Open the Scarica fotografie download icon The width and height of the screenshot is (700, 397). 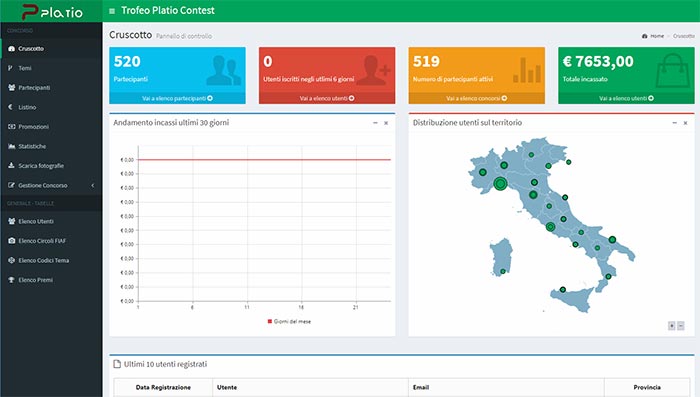point(12,166)
